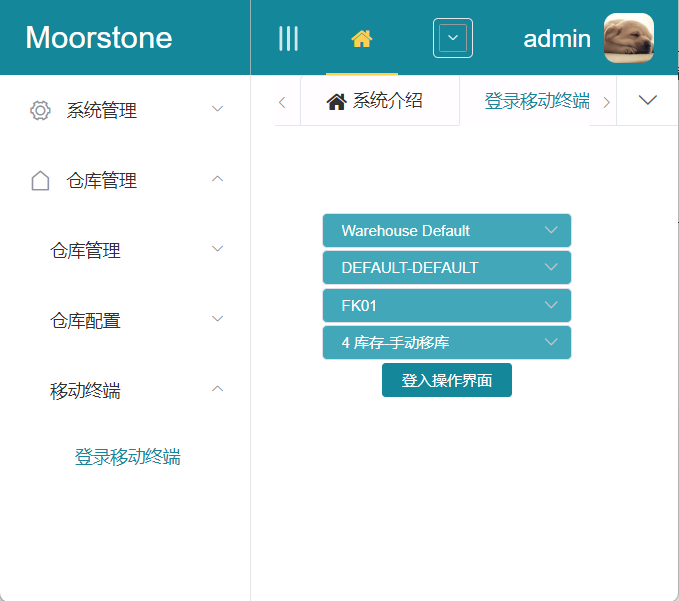The height and width of the screenshot is (601, 679).
Task: Open the admin user avatar picture
Action: 629,38
